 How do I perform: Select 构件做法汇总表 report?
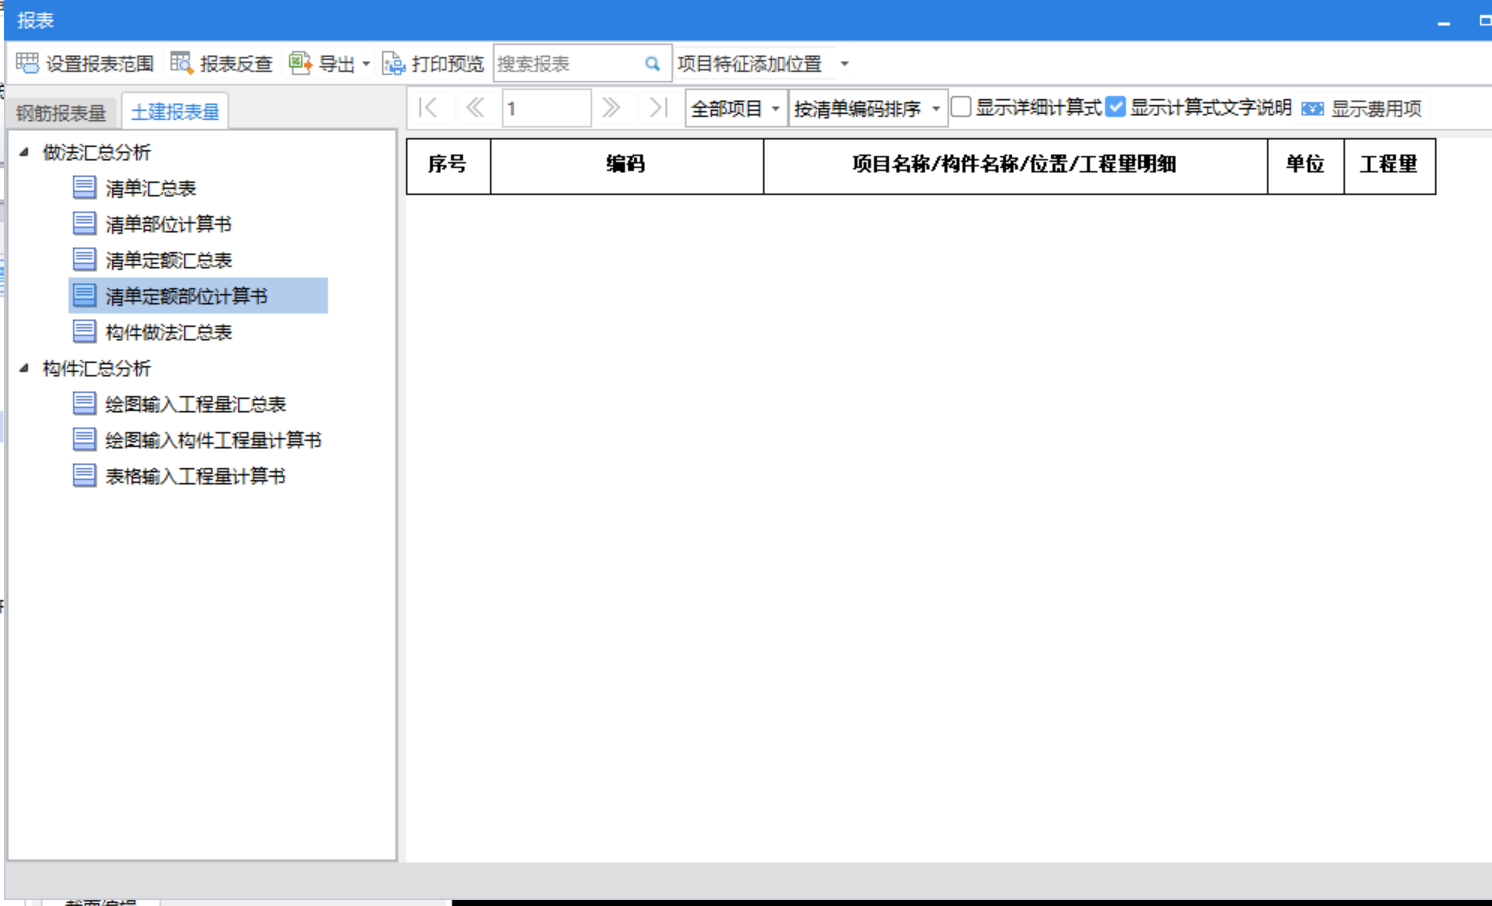pyautogui.click(x=169, y=332)
